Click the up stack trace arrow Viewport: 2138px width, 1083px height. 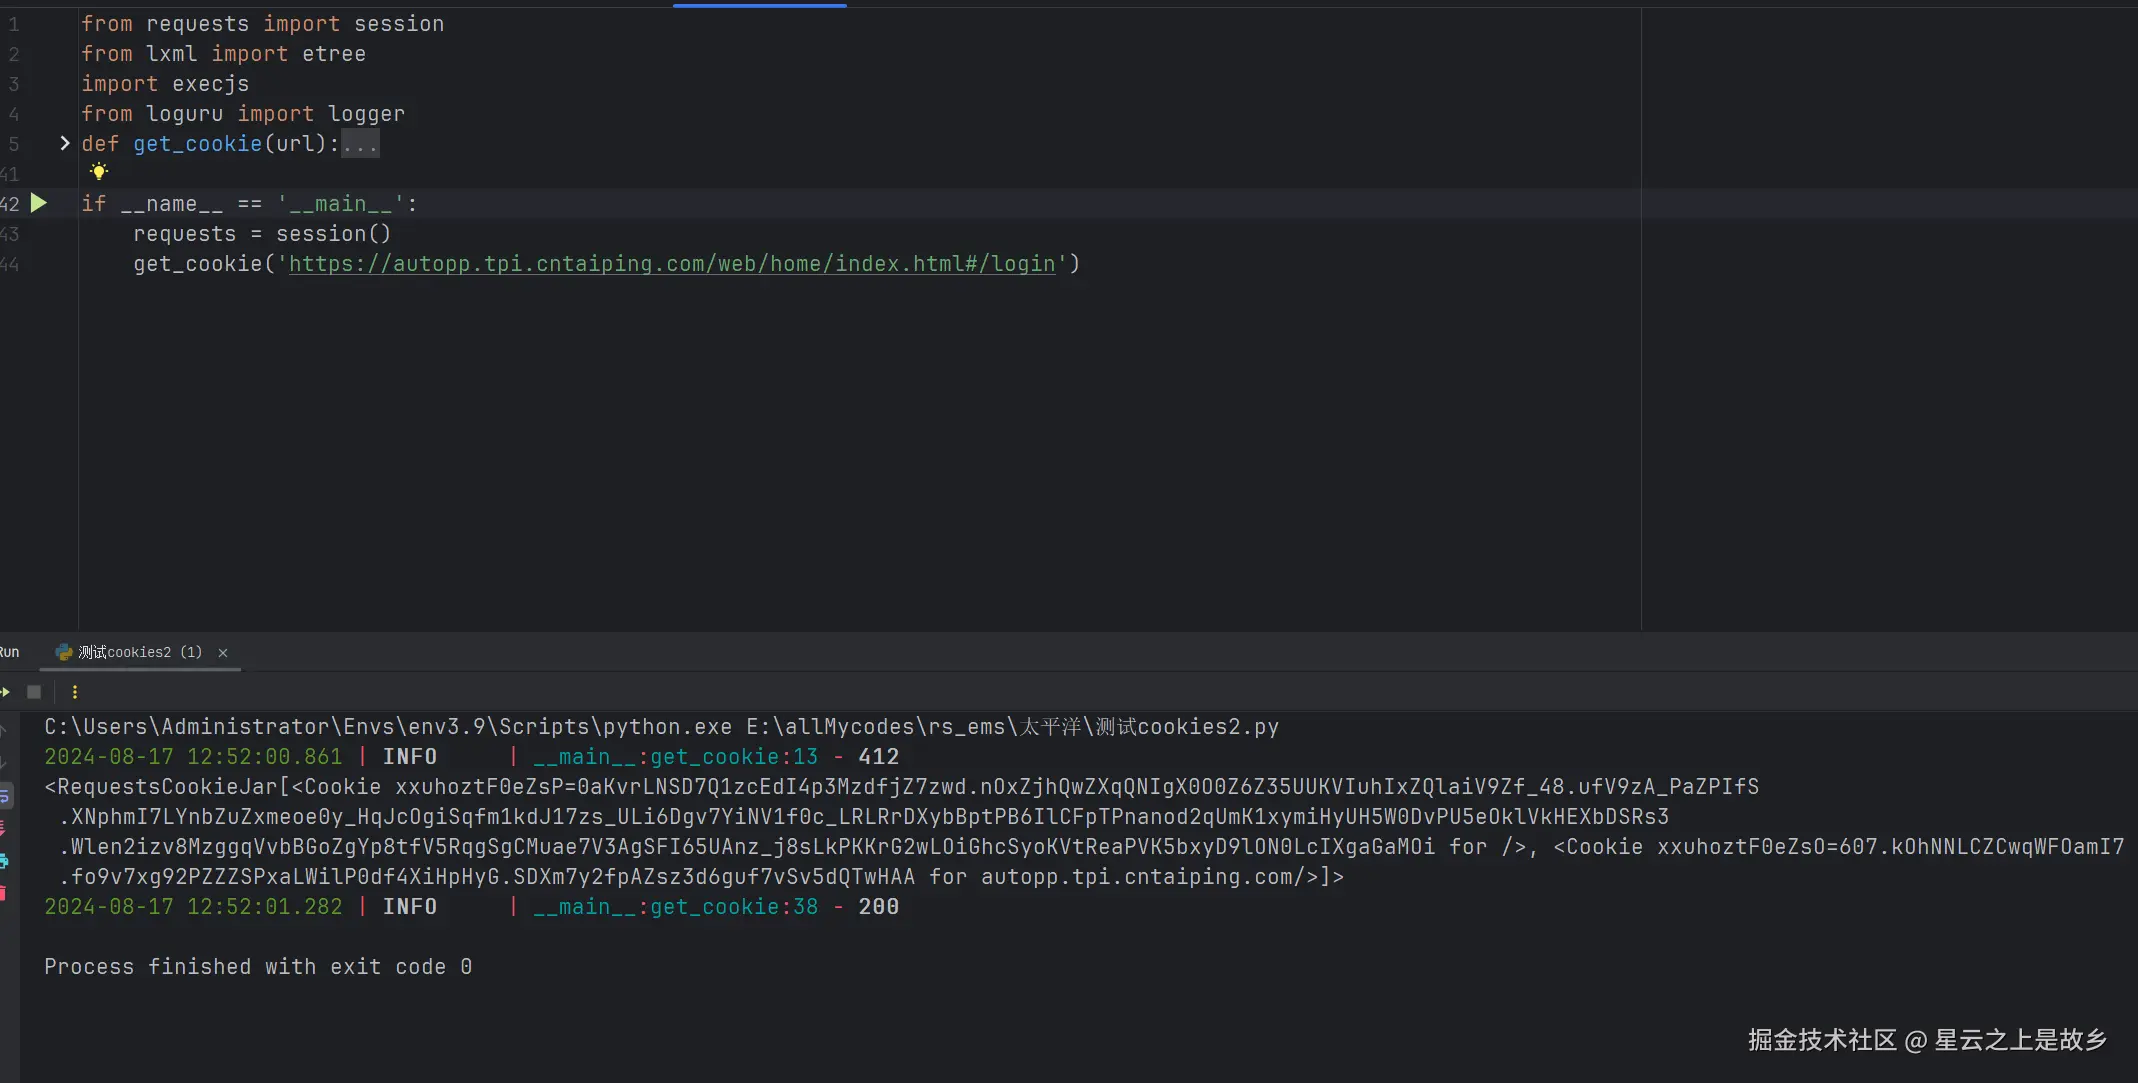pyautogui.click(x=4, y=731)
